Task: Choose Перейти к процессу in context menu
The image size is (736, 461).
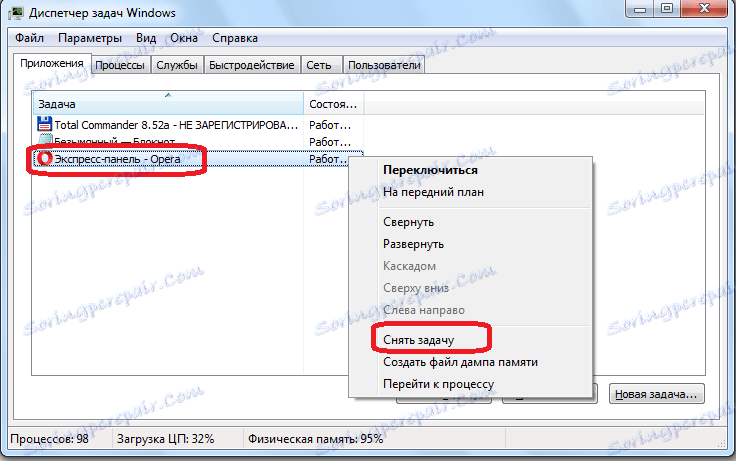Action: (x=438, y=384)
